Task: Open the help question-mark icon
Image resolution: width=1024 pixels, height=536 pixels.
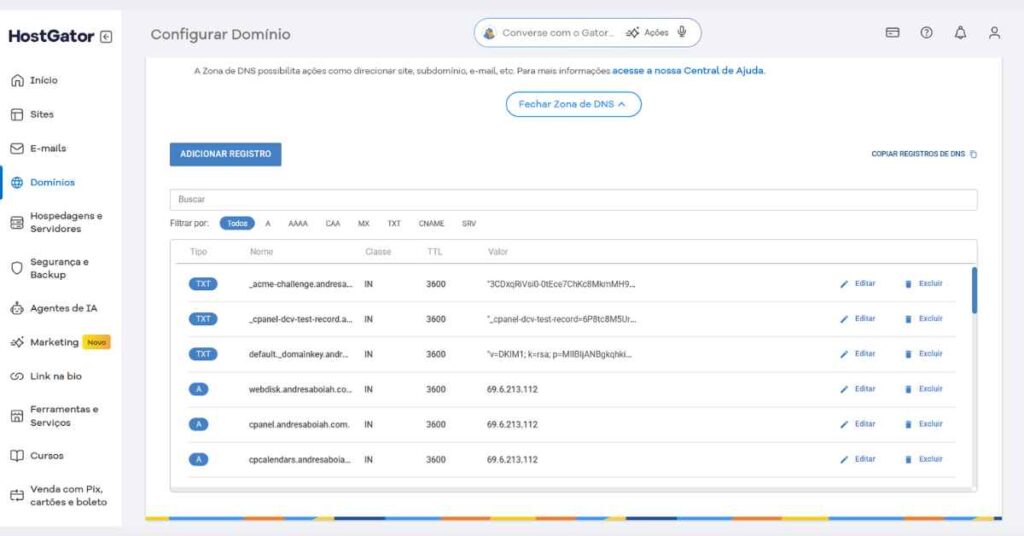Action: pyautogui.click(x=926, y=33)
